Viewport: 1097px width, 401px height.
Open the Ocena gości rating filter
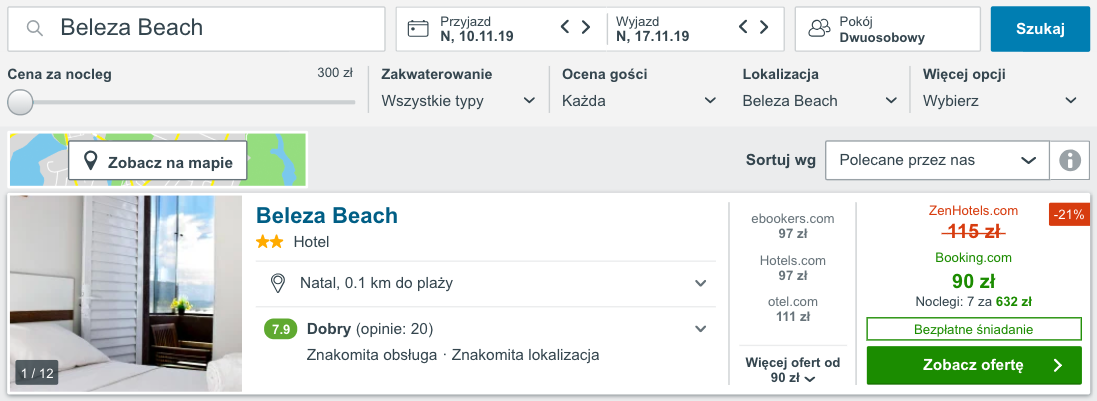(639, 101)
